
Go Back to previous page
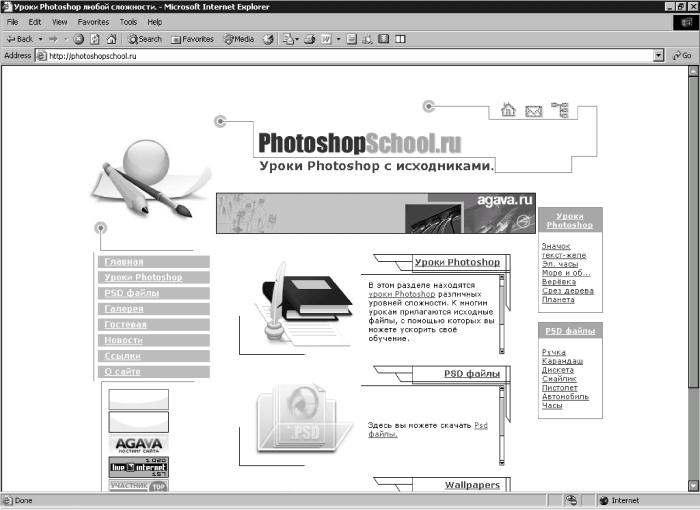[x=20, y=39]
